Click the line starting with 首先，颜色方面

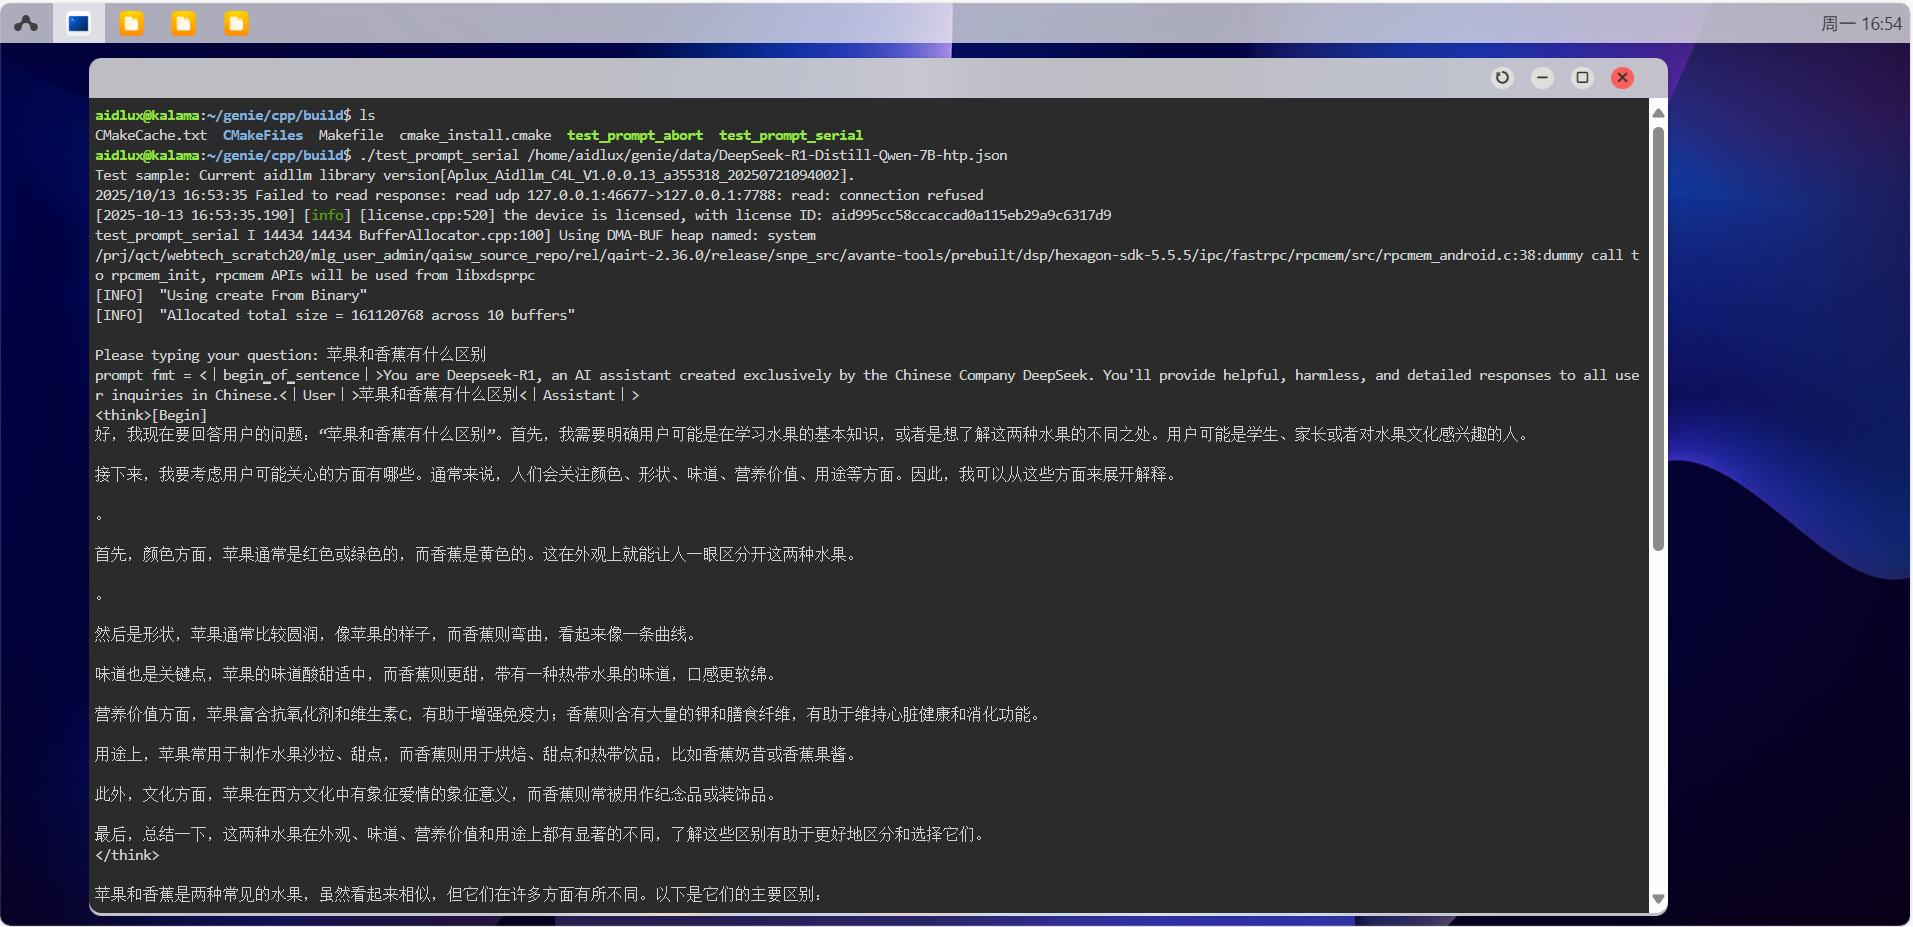click(477, 554)
